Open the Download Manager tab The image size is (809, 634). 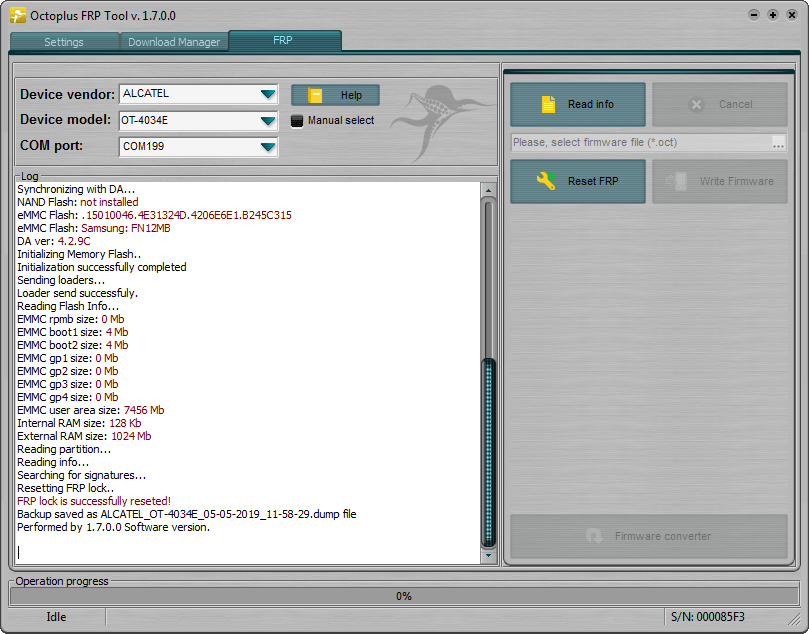pos(174,42)
